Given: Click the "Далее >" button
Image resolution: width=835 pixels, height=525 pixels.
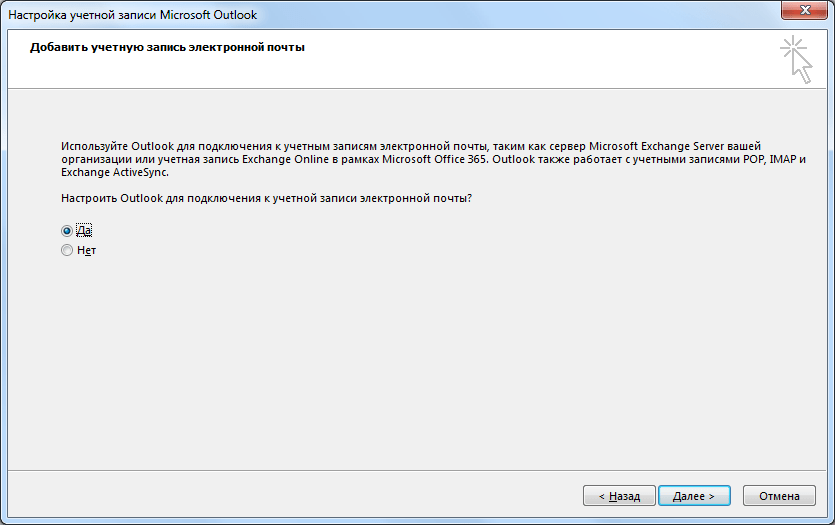Looking at the screenshot, I should (694, 495).
